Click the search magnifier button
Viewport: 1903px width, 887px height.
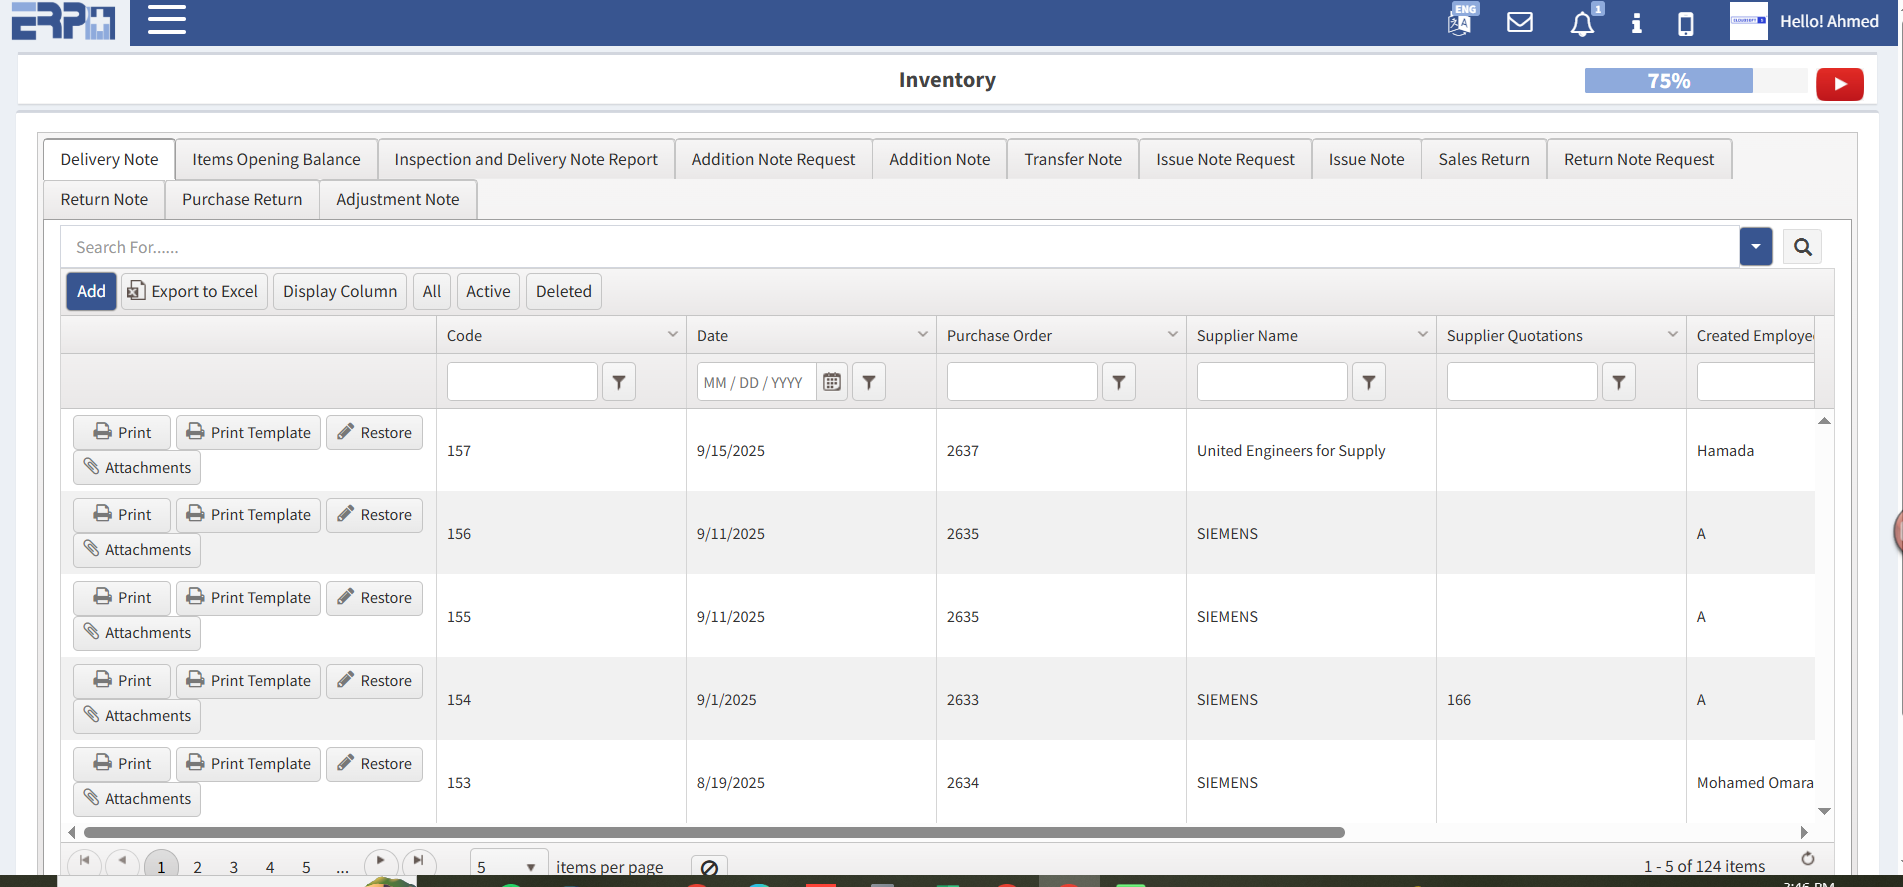click(x=1802, y=247)
